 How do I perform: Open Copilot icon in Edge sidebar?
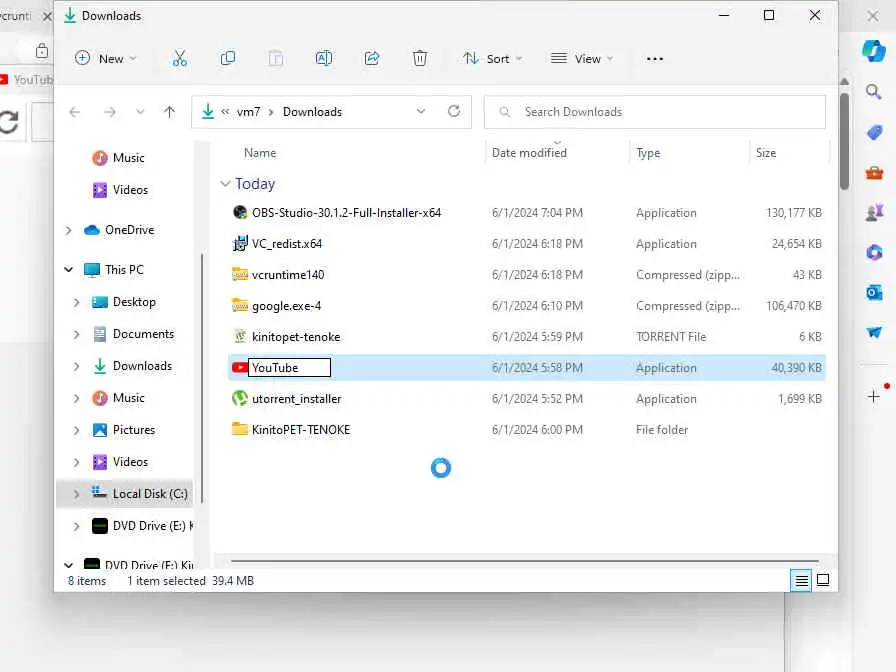[x=874, y=51]
